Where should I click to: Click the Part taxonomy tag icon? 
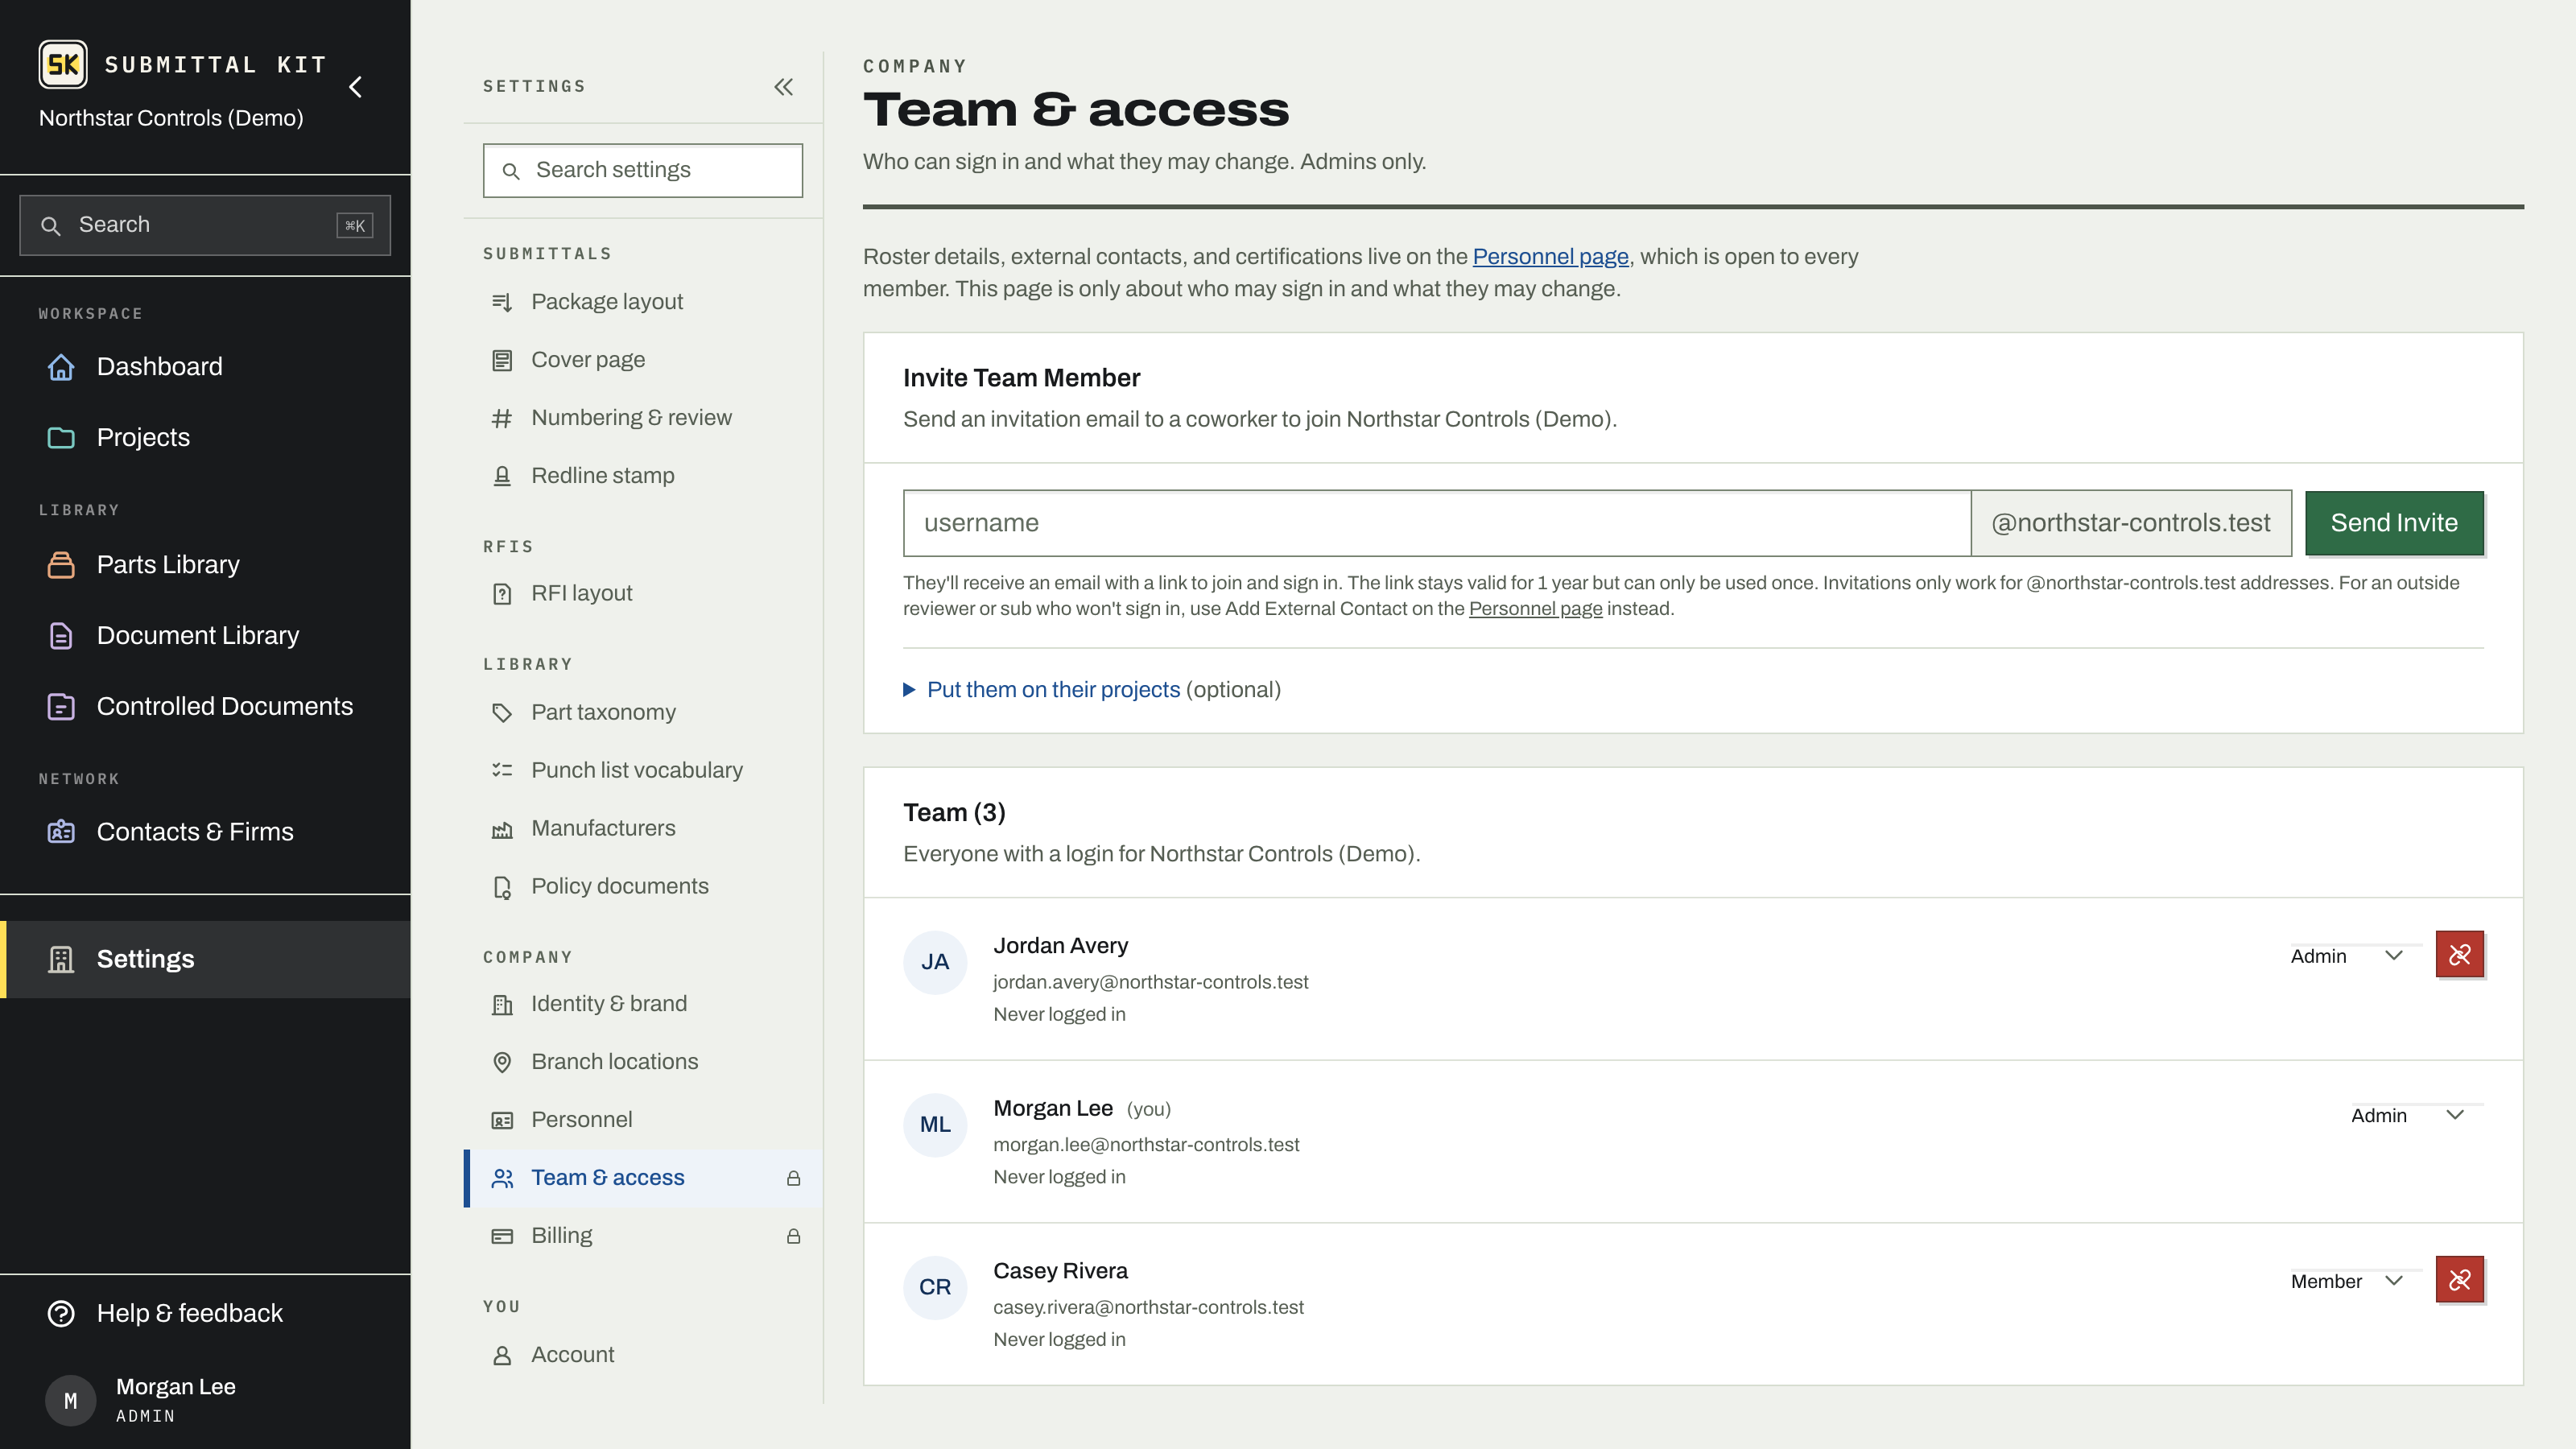502,713
